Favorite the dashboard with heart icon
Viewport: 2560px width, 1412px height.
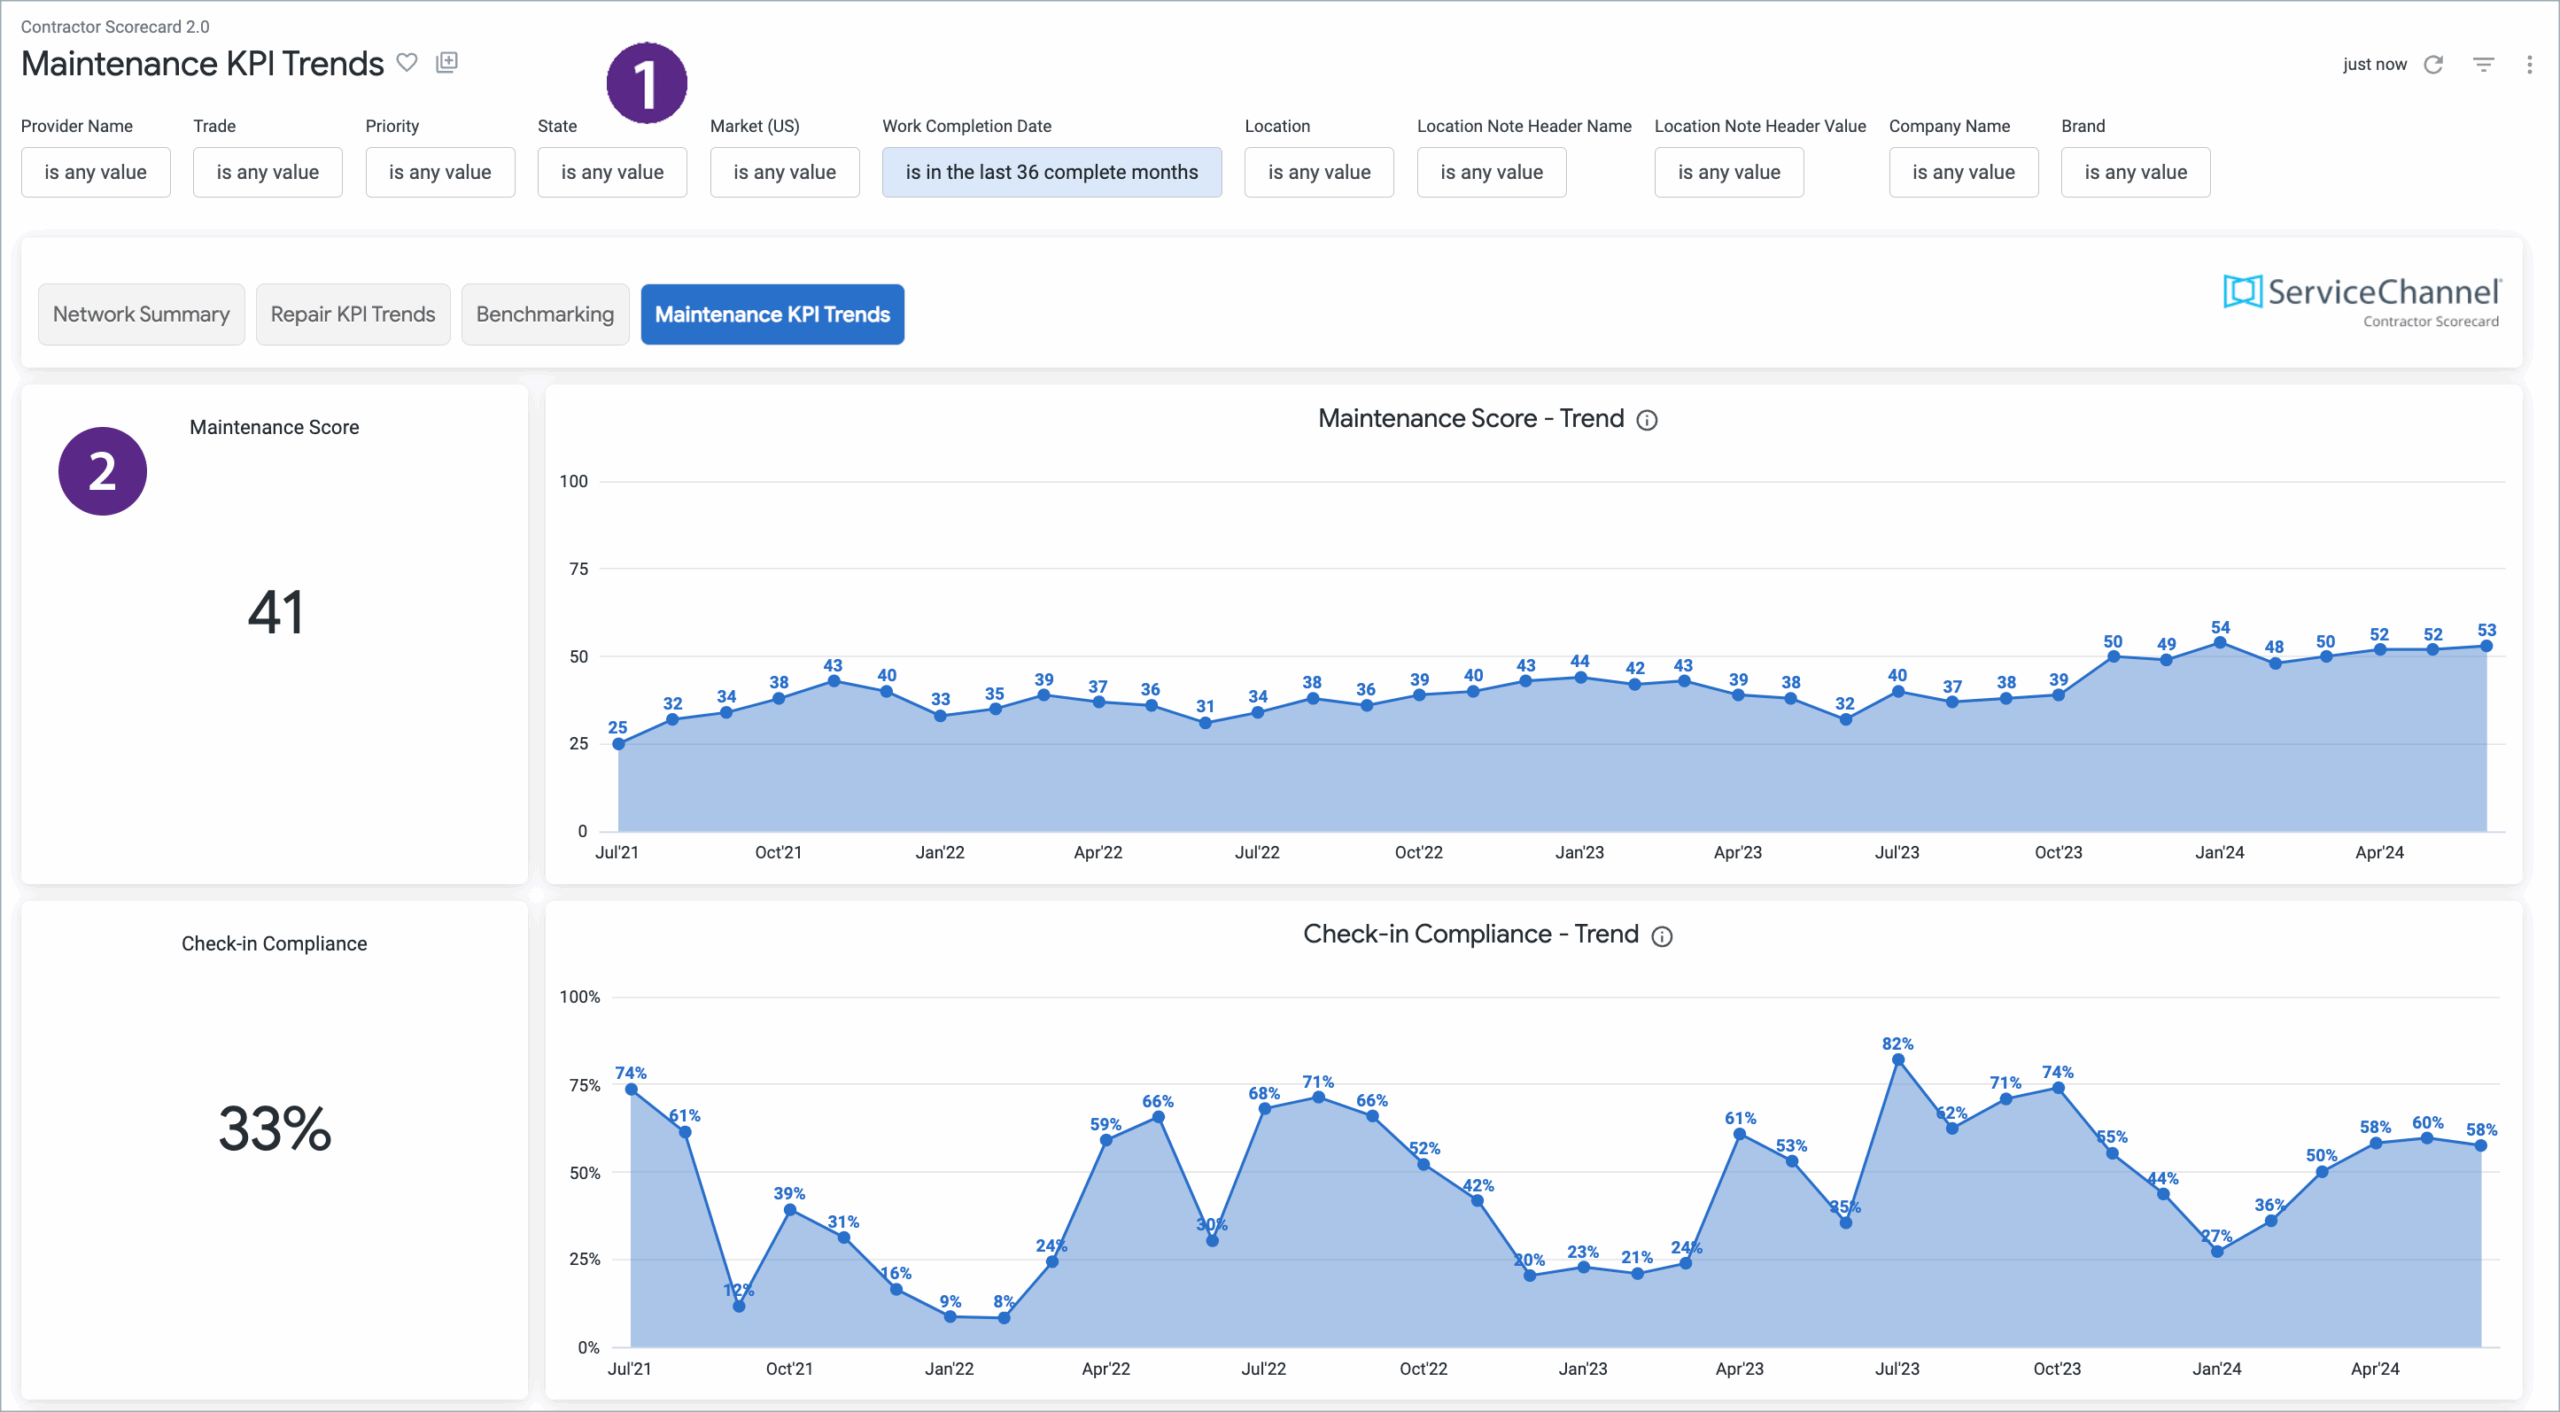(407, 63)
